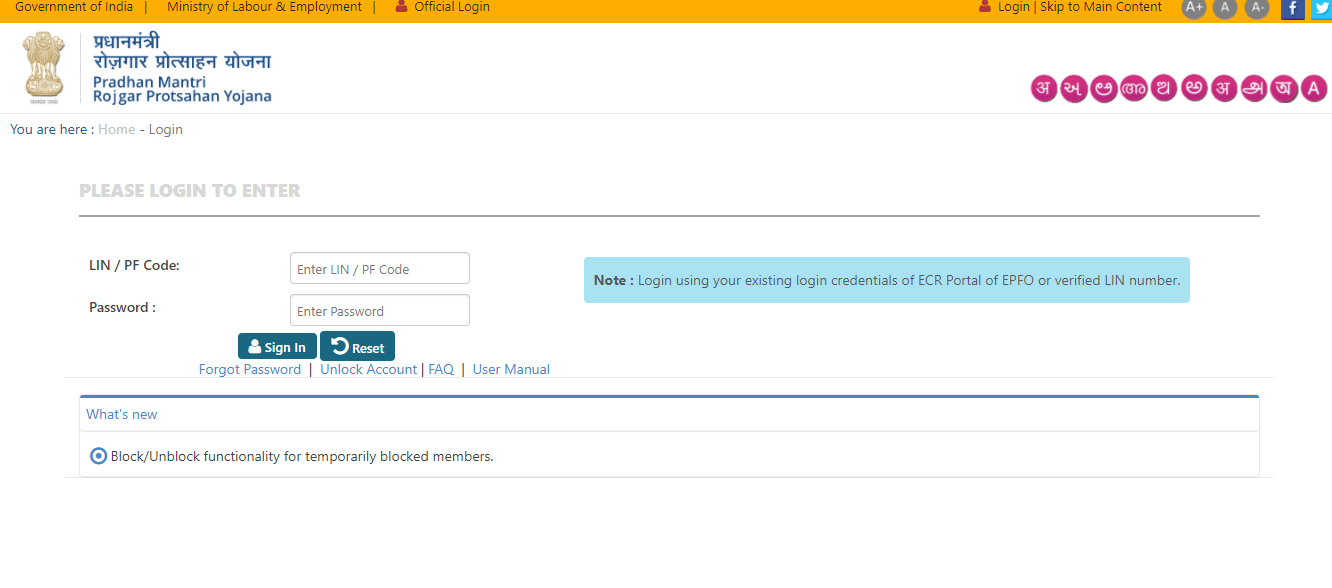Click the 'LIN / PF Code:' label
The width and height of the screenshot is (1332, 588).
[x=134, y=265]
